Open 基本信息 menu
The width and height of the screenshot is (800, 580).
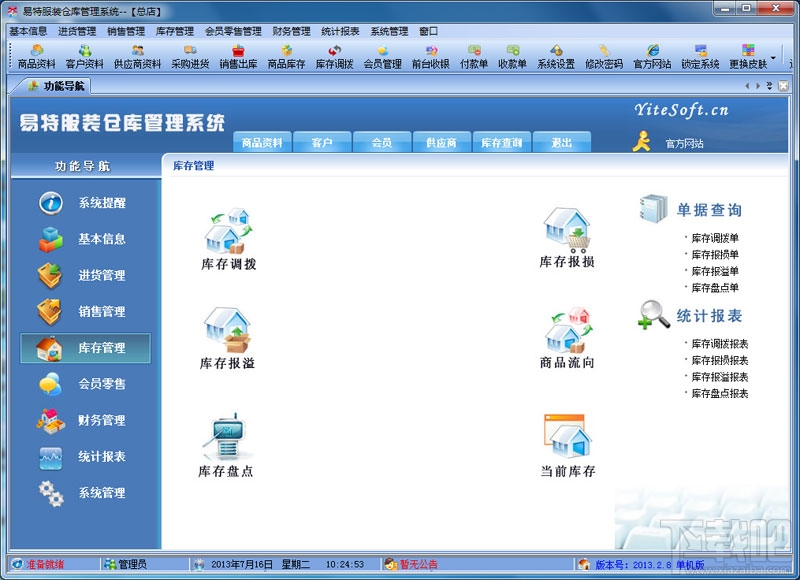28,31
